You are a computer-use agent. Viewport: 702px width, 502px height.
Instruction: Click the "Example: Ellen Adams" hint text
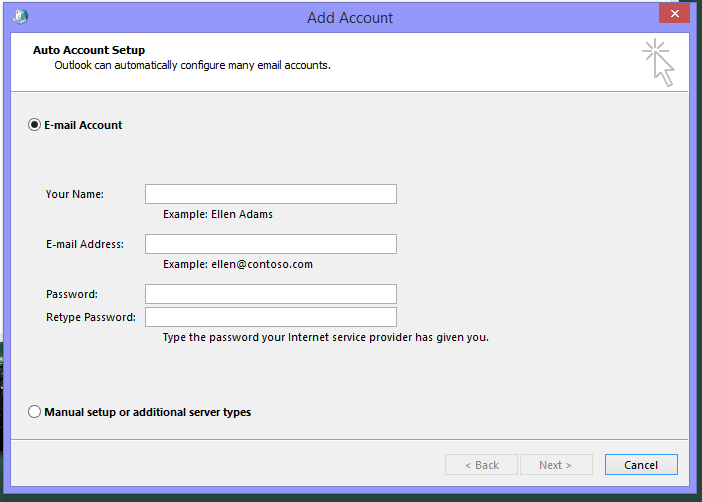click(217, 214)
